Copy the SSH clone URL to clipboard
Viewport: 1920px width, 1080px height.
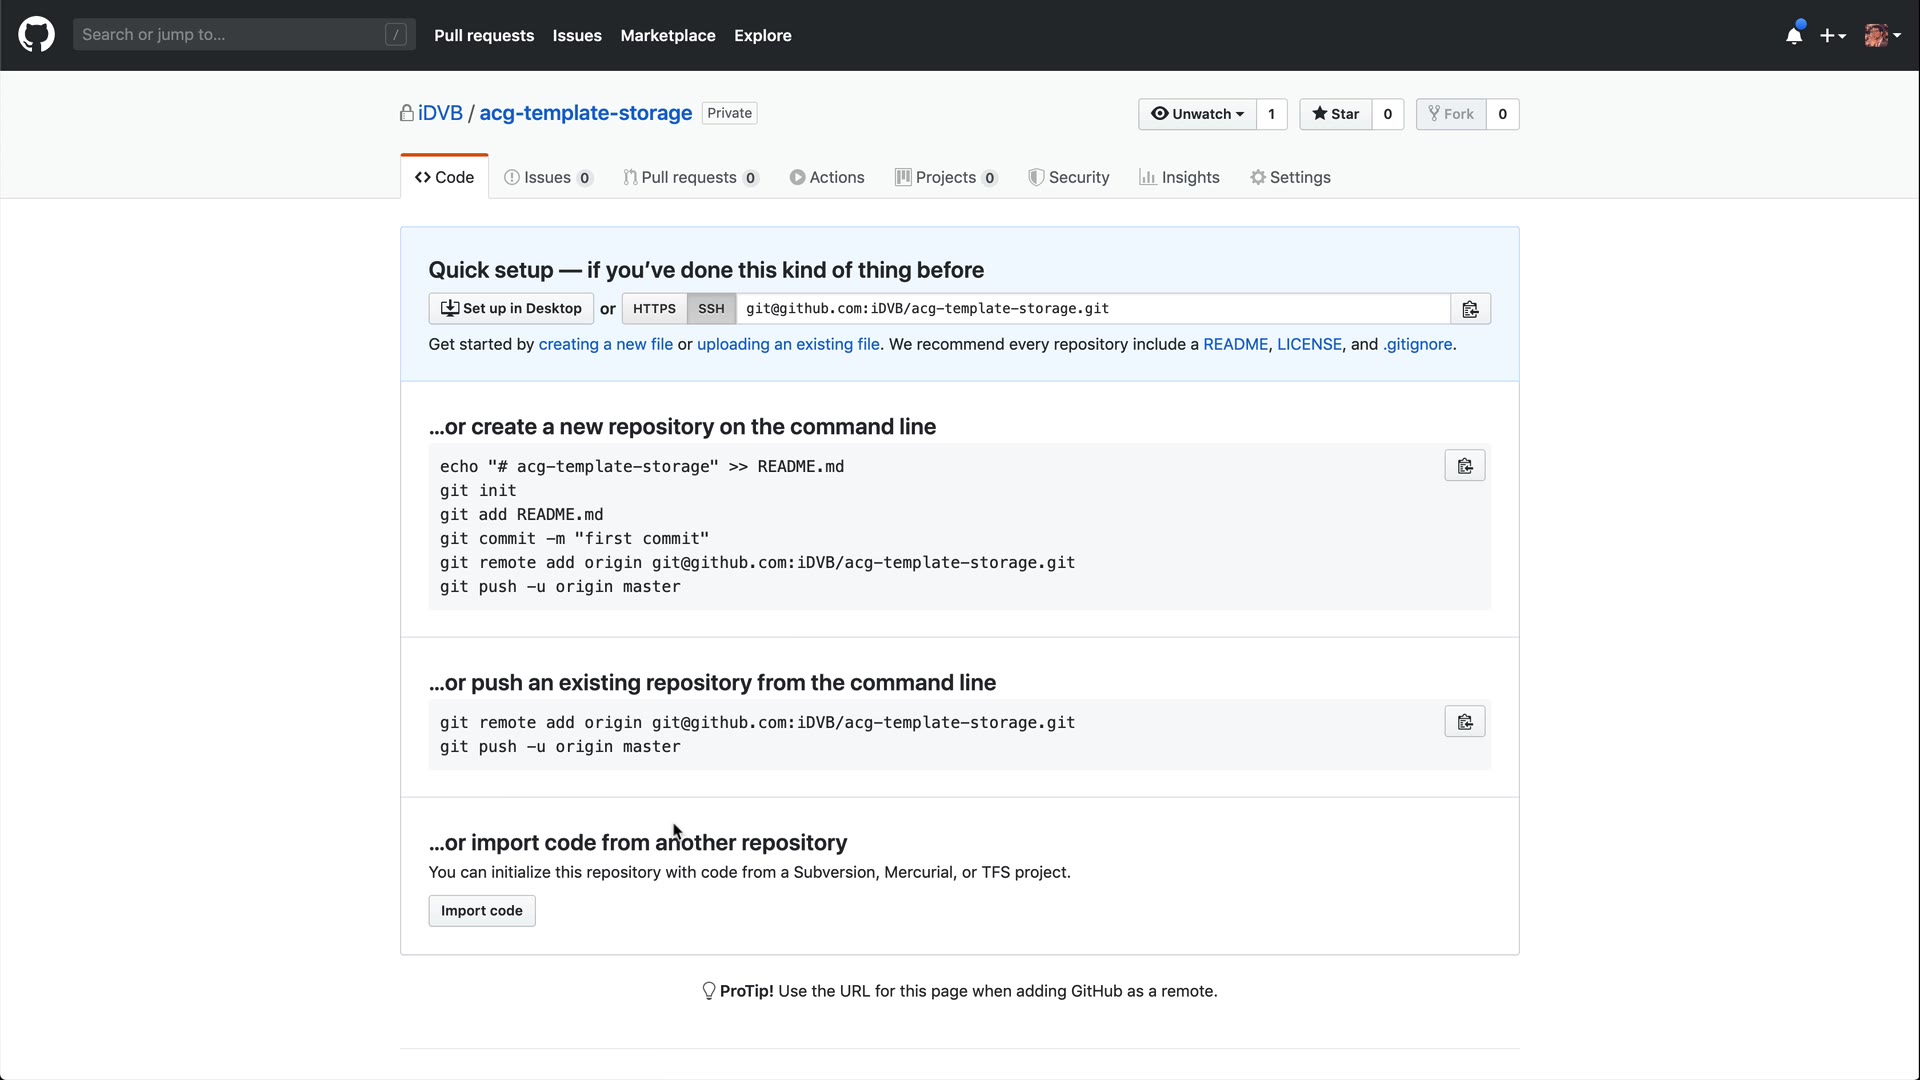pyautogui.click(x=1470, y=309)
